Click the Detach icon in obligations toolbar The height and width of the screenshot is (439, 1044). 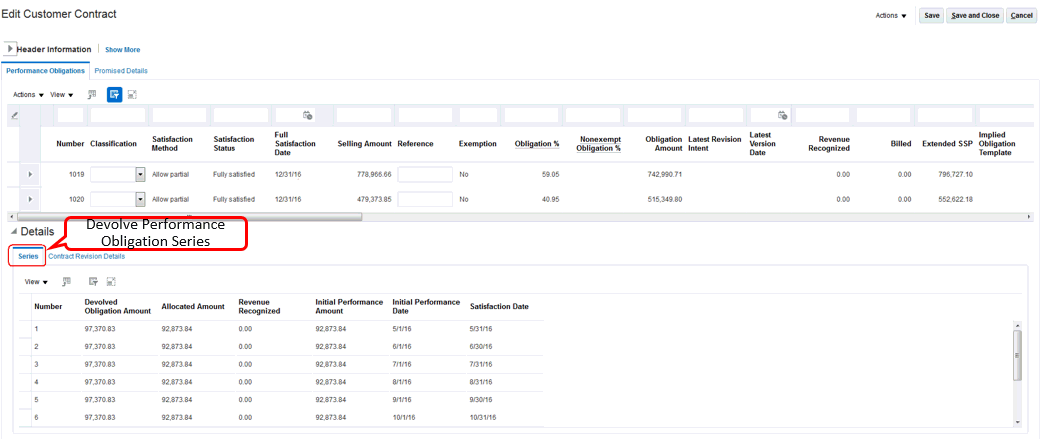coord(132,95)
